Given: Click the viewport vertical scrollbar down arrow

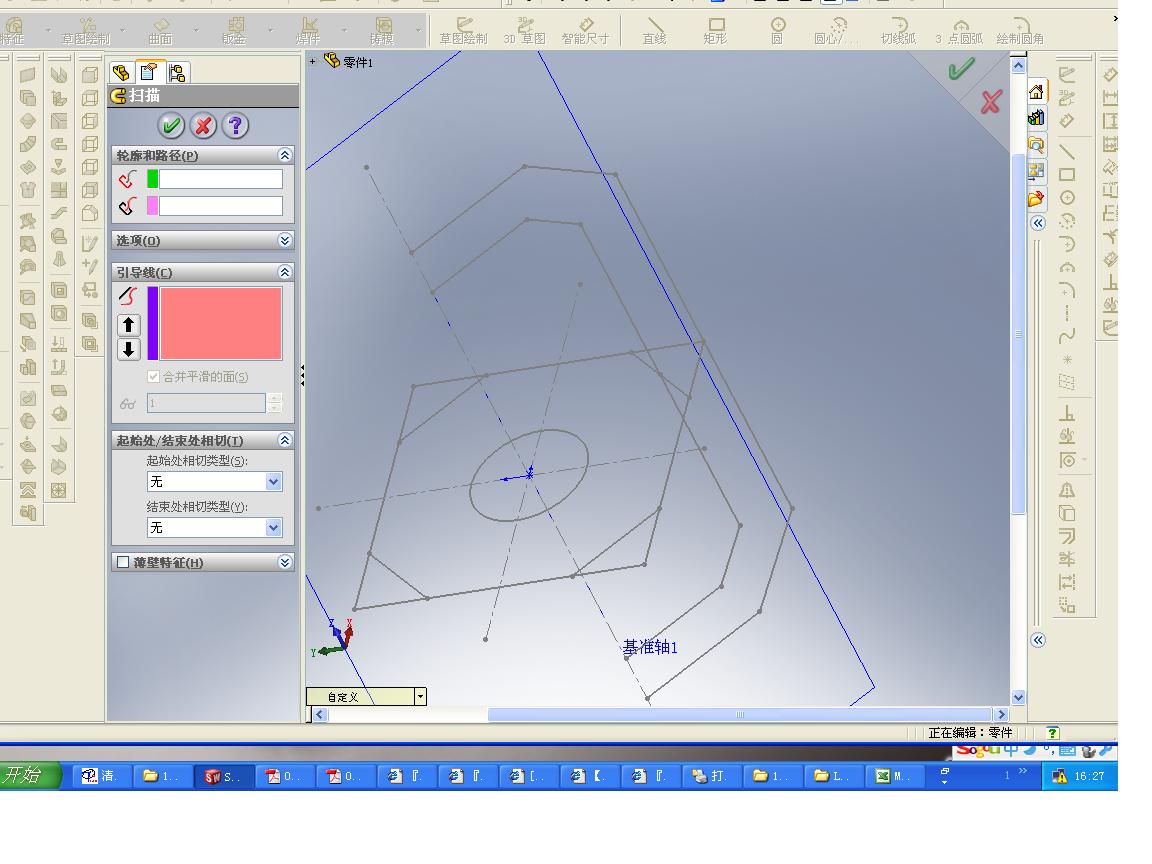Looking at the screenshot, I should tap(1018, 697).
